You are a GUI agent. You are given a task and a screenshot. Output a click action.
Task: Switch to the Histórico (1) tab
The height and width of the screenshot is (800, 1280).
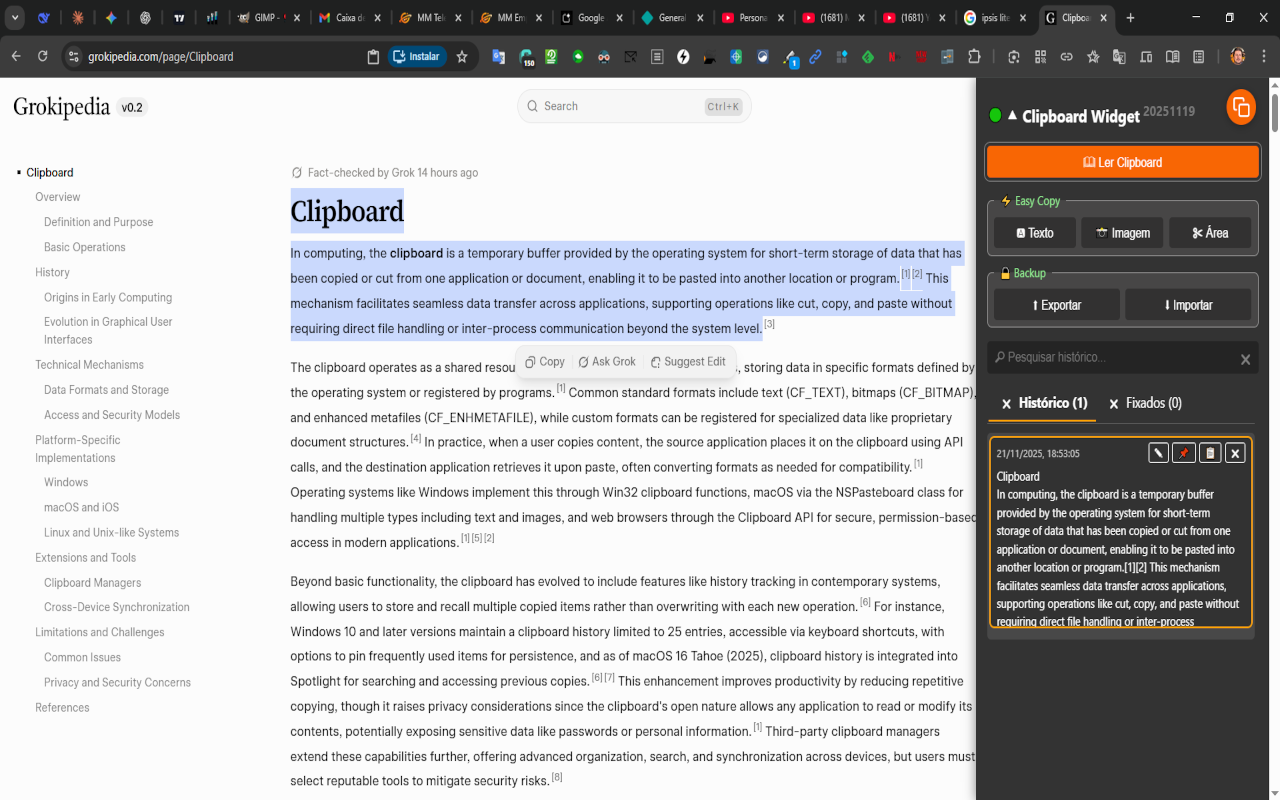coord(1043,403)
